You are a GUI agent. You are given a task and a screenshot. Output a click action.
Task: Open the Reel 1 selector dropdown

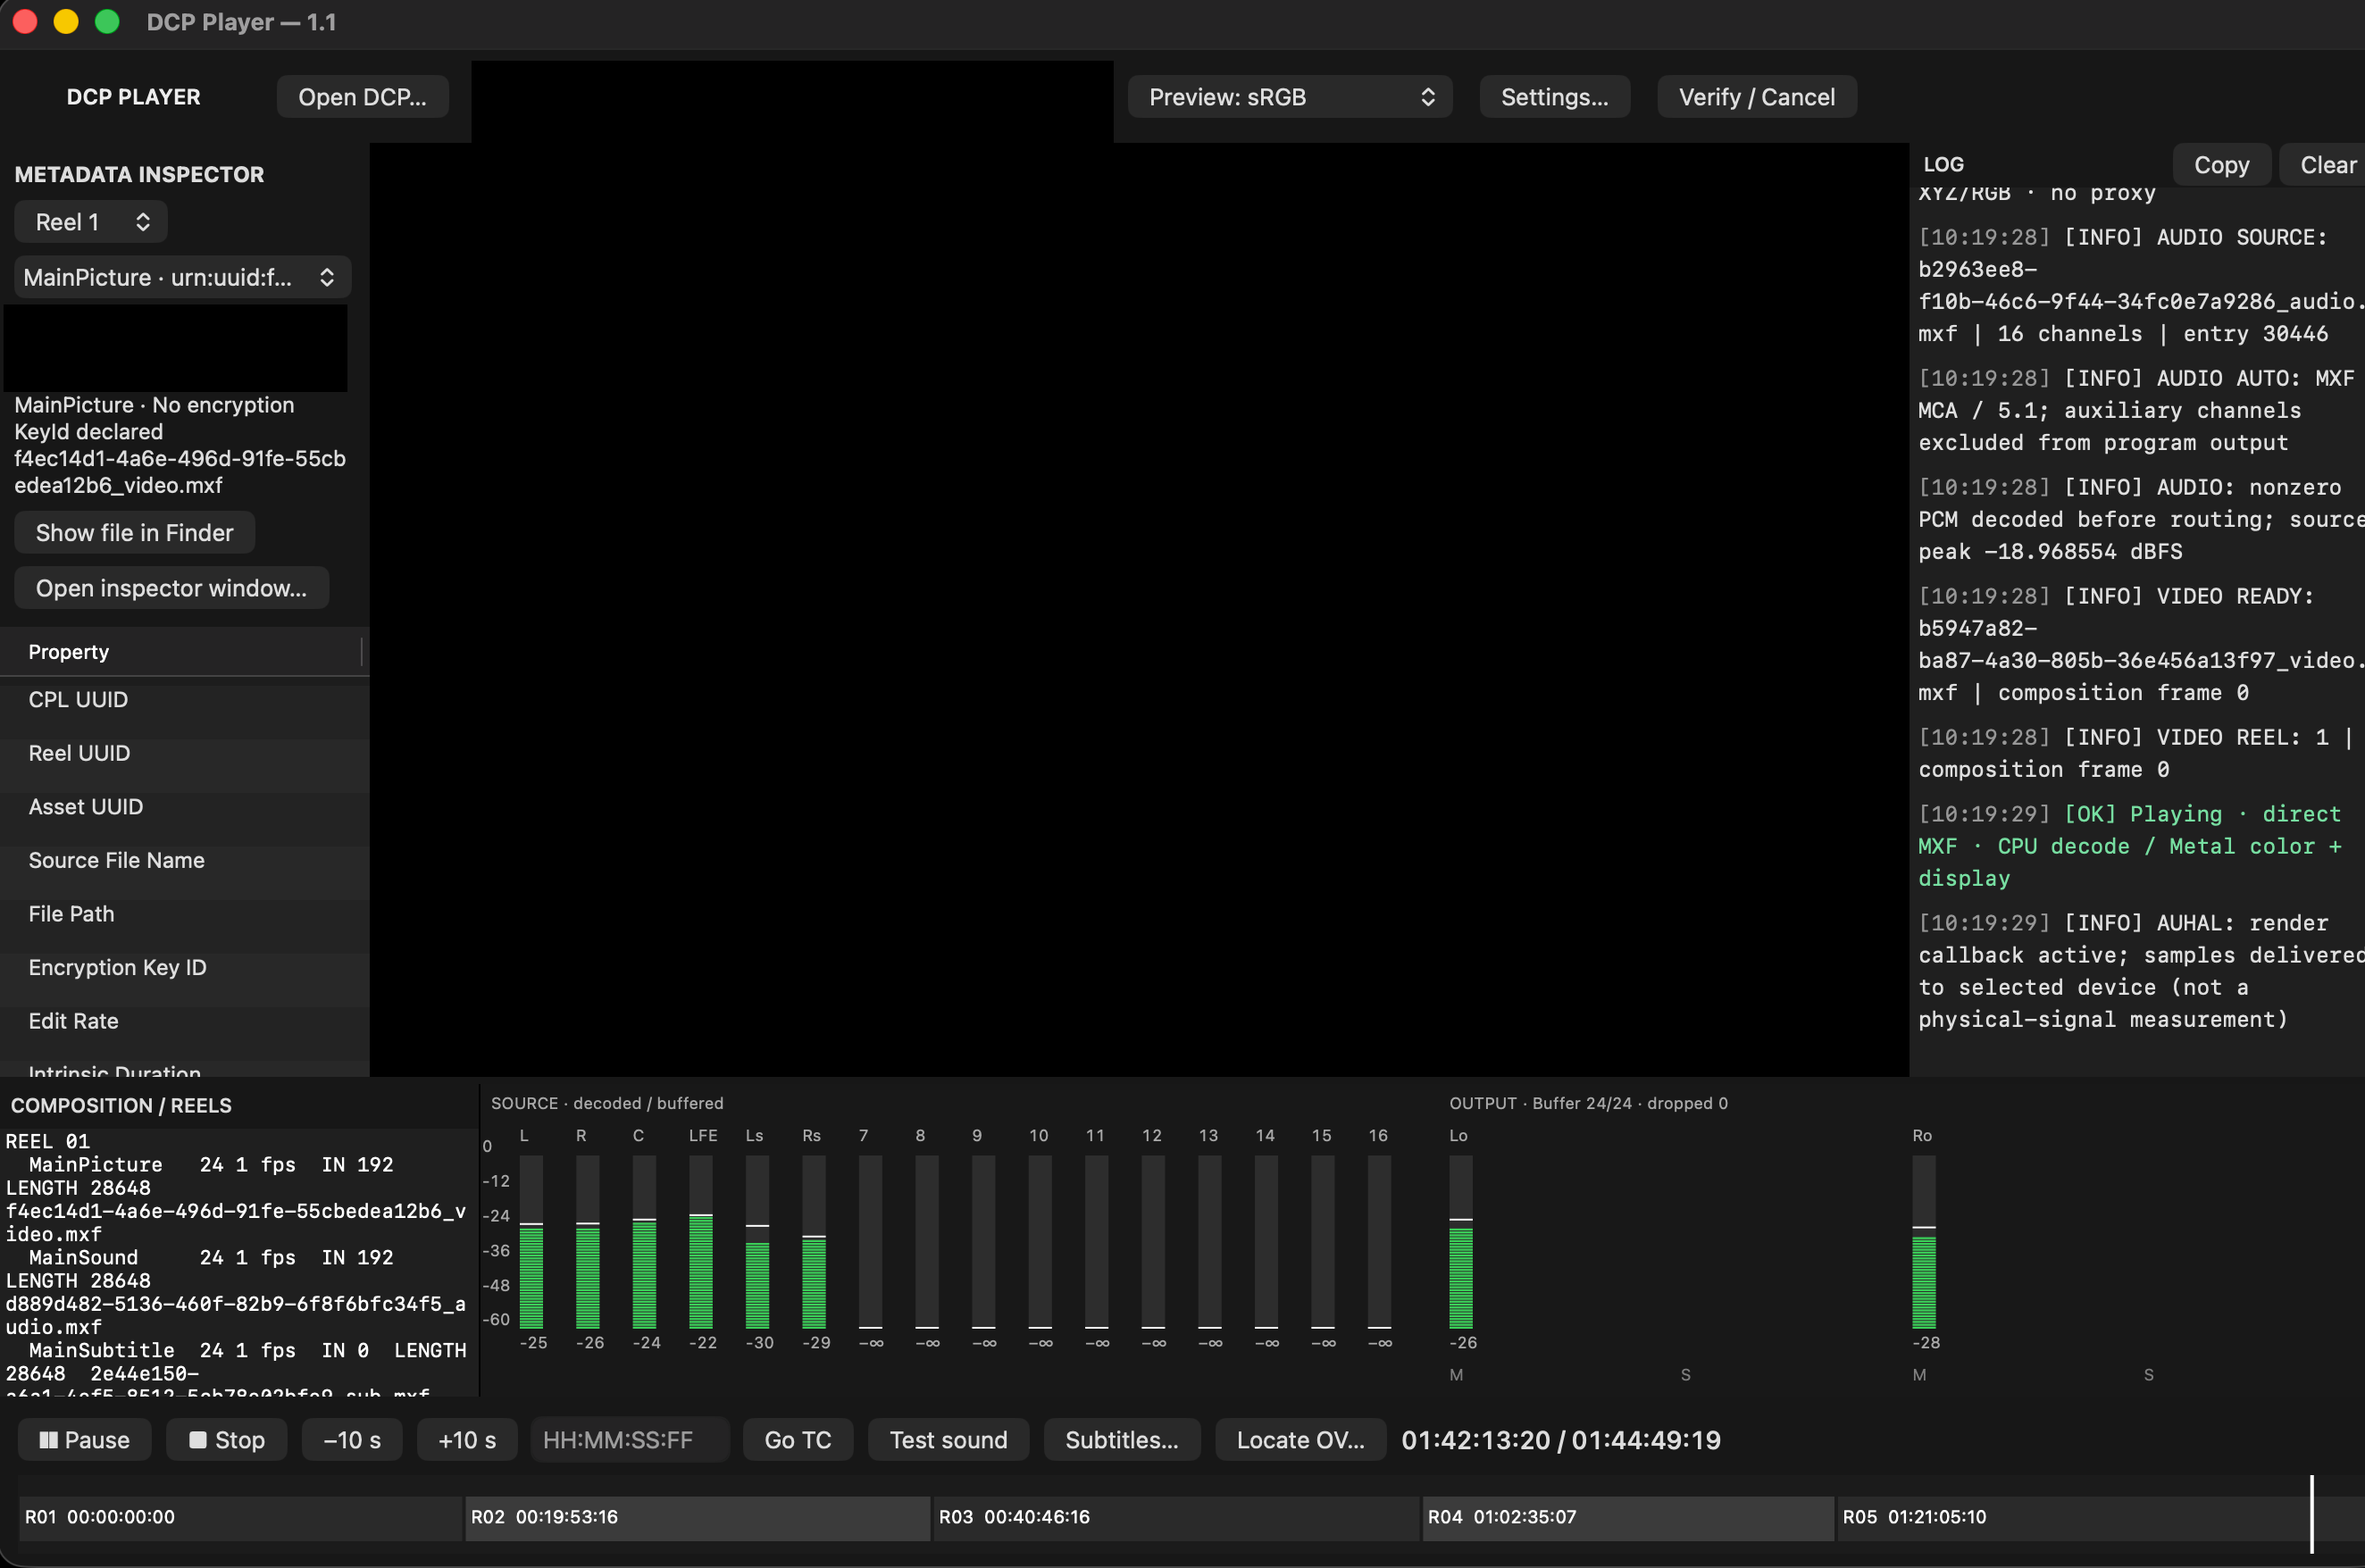pyautogui.click(x=90, y=222)
